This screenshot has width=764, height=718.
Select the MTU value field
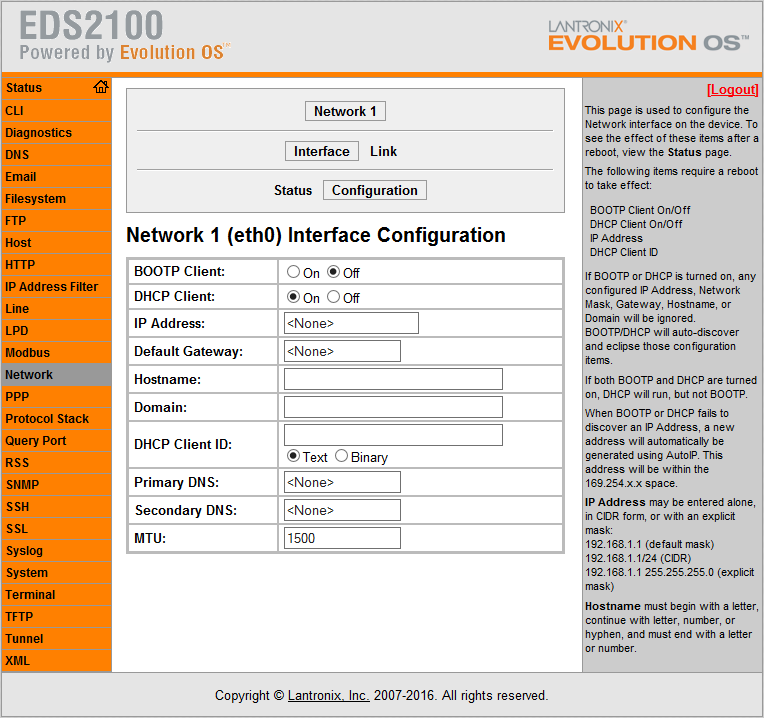pyautogui.click(x=342, y=538)
